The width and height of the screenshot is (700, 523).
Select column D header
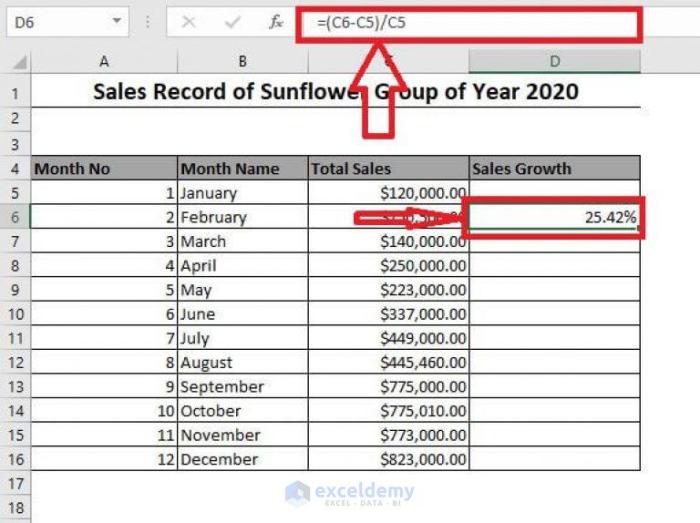point(554,62)
